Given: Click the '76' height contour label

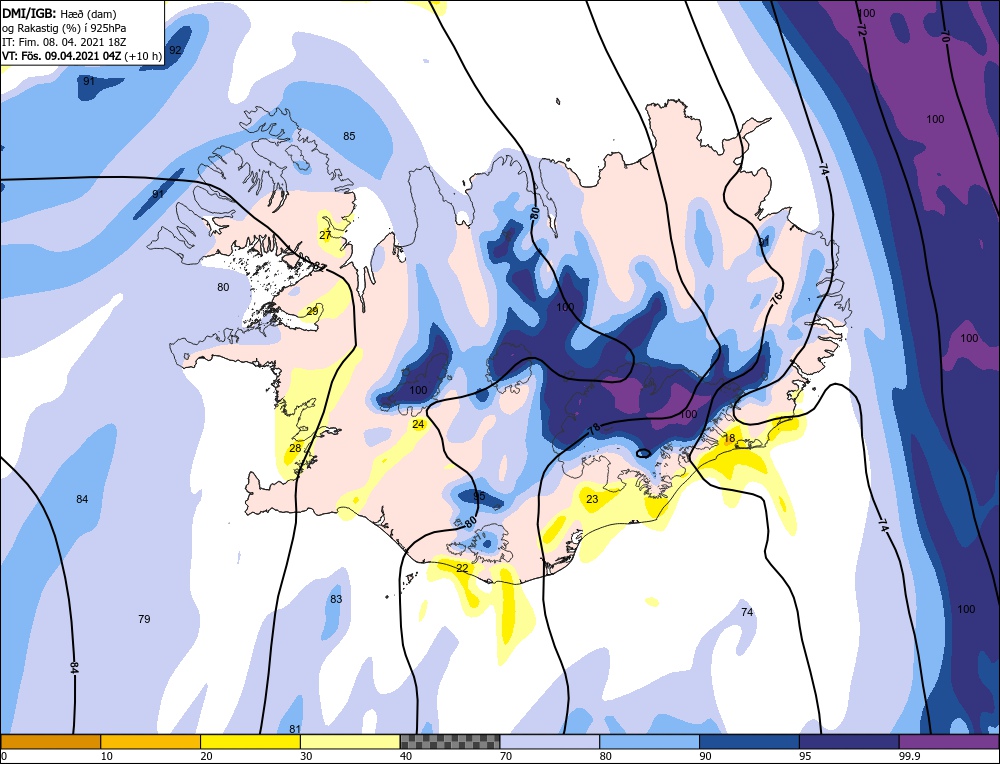Looking at the screenshot, I should pyautogui.click(x=776, y=298).
